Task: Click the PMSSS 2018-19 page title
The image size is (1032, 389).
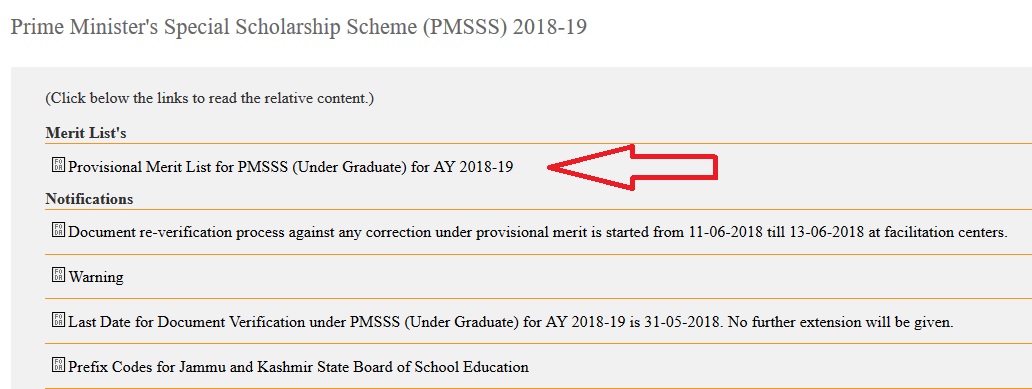Action: [x=299, y=28]
